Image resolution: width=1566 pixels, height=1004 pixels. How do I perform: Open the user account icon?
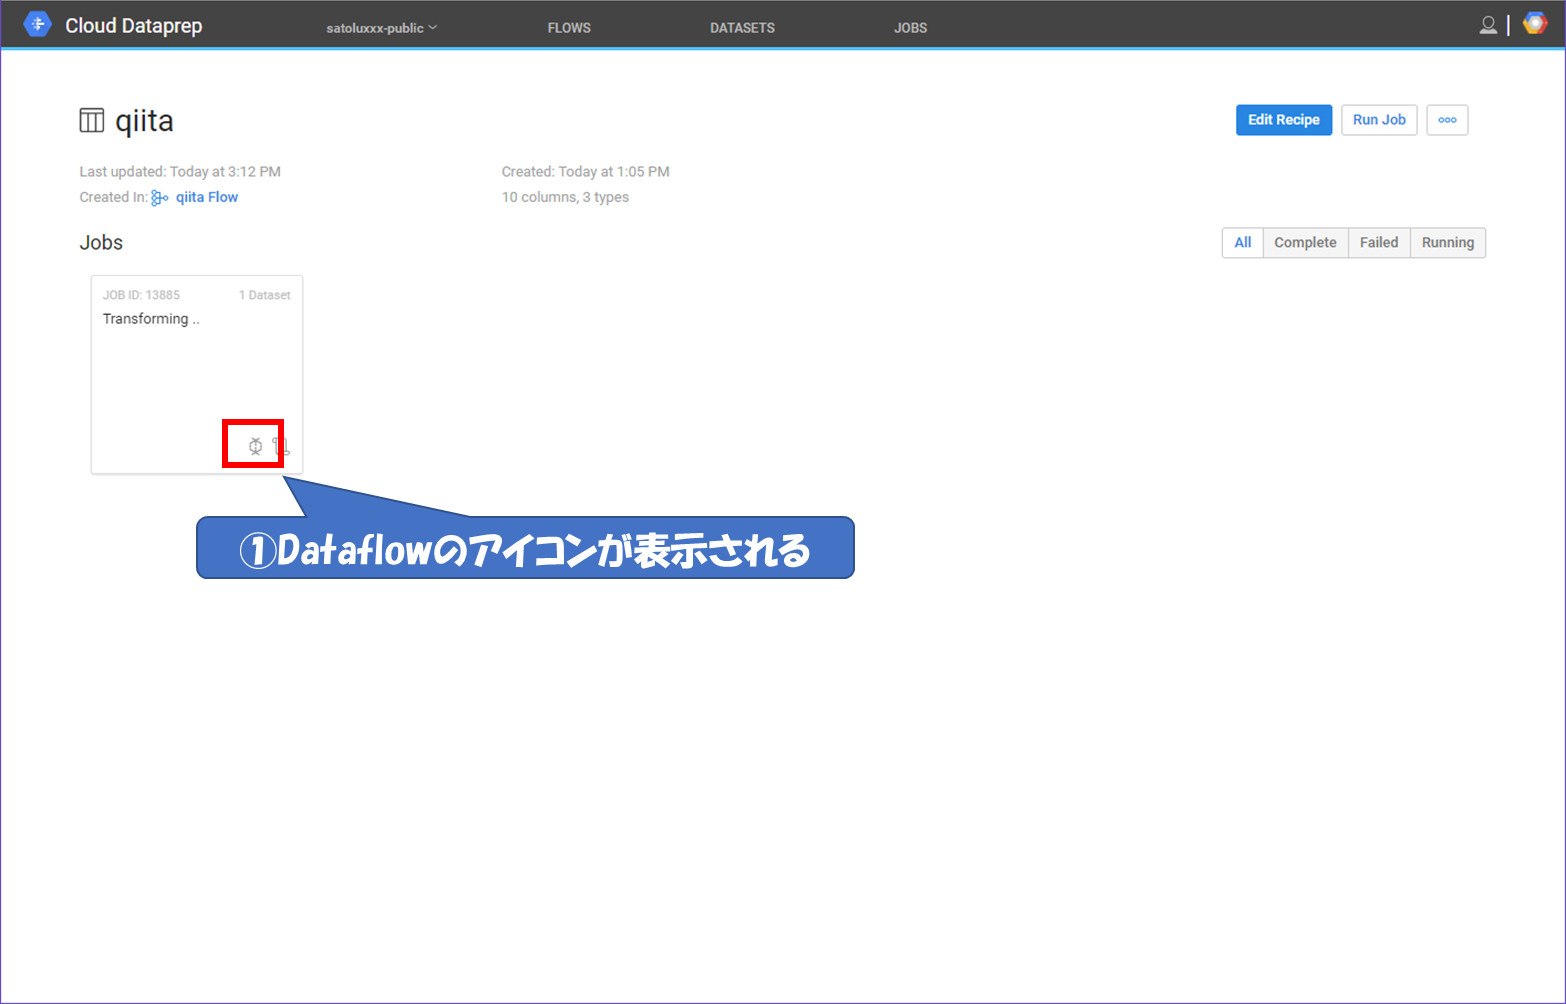click(1488, 25)
